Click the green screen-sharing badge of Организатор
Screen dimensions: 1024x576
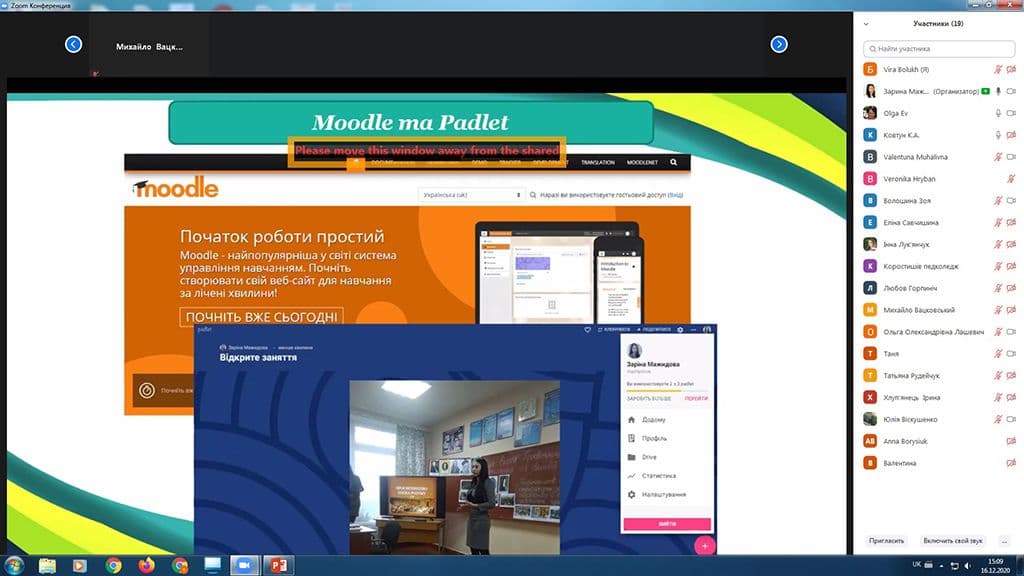pos(985,91)
